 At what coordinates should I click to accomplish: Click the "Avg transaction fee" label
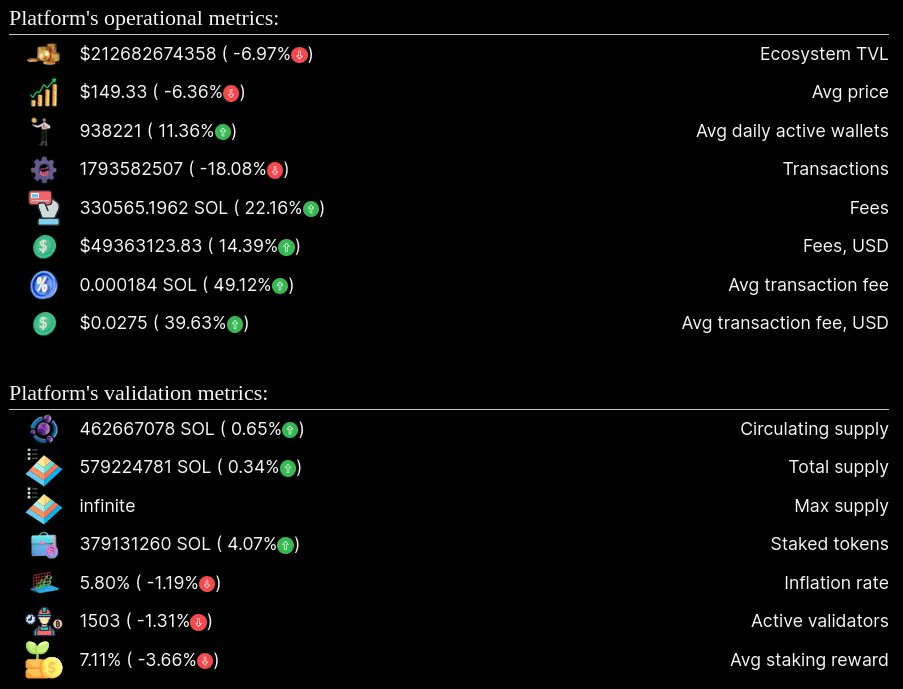point(809,285)
